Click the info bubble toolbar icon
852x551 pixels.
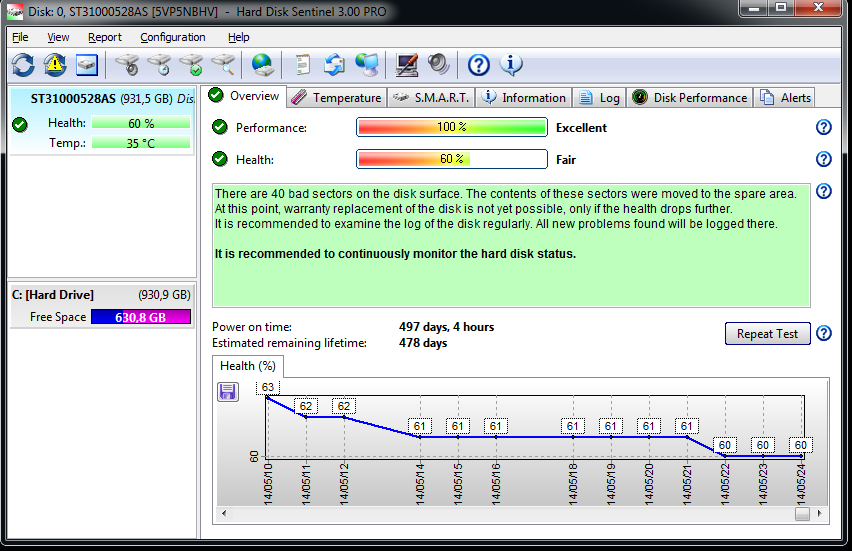coord(511,65)
